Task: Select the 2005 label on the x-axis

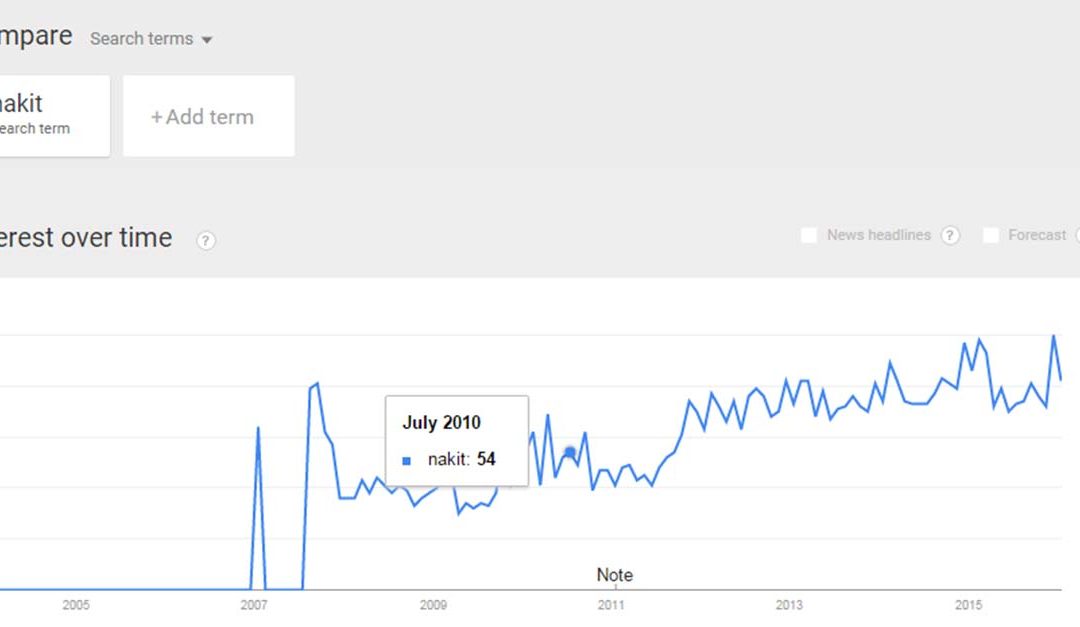Action: (76, 605)
